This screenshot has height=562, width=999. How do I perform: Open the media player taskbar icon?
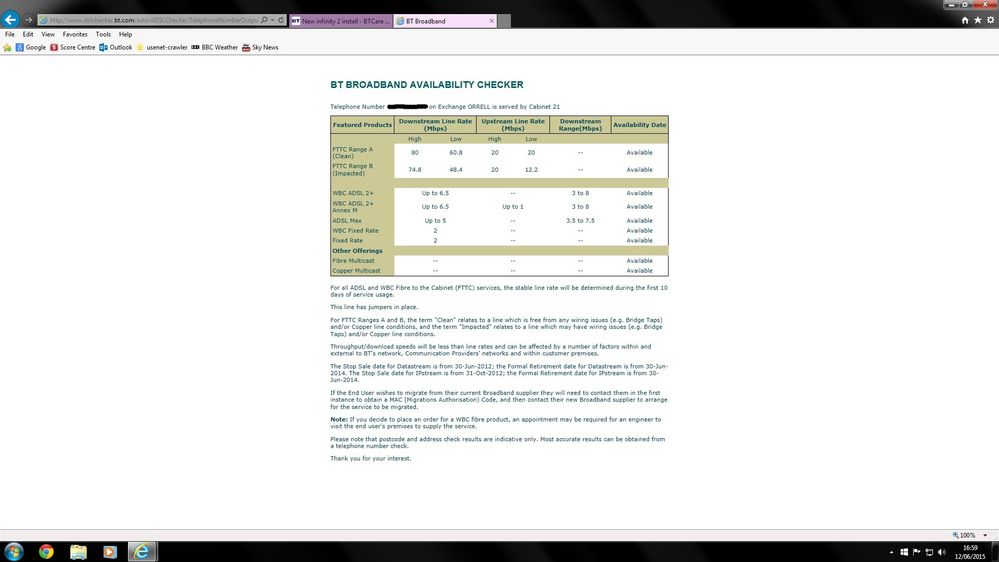click(x=110, y=552)
